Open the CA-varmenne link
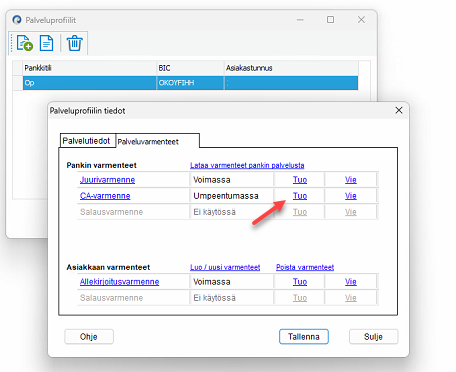The height and width of the screenshot is (372, 456). 105,196
